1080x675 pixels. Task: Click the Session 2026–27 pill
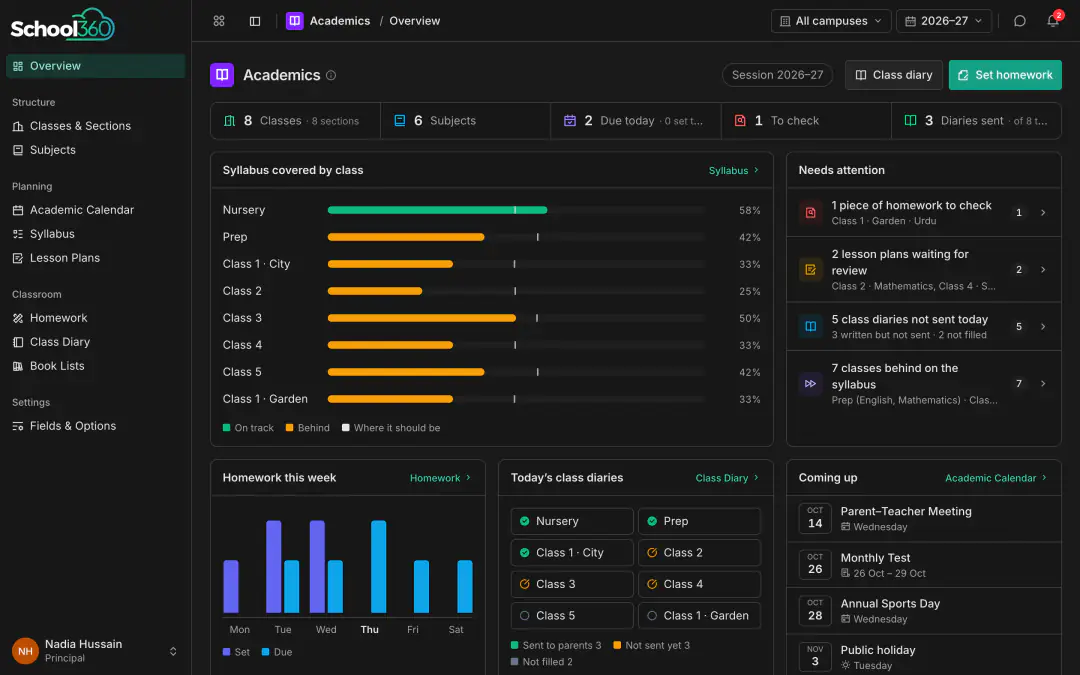777,75
